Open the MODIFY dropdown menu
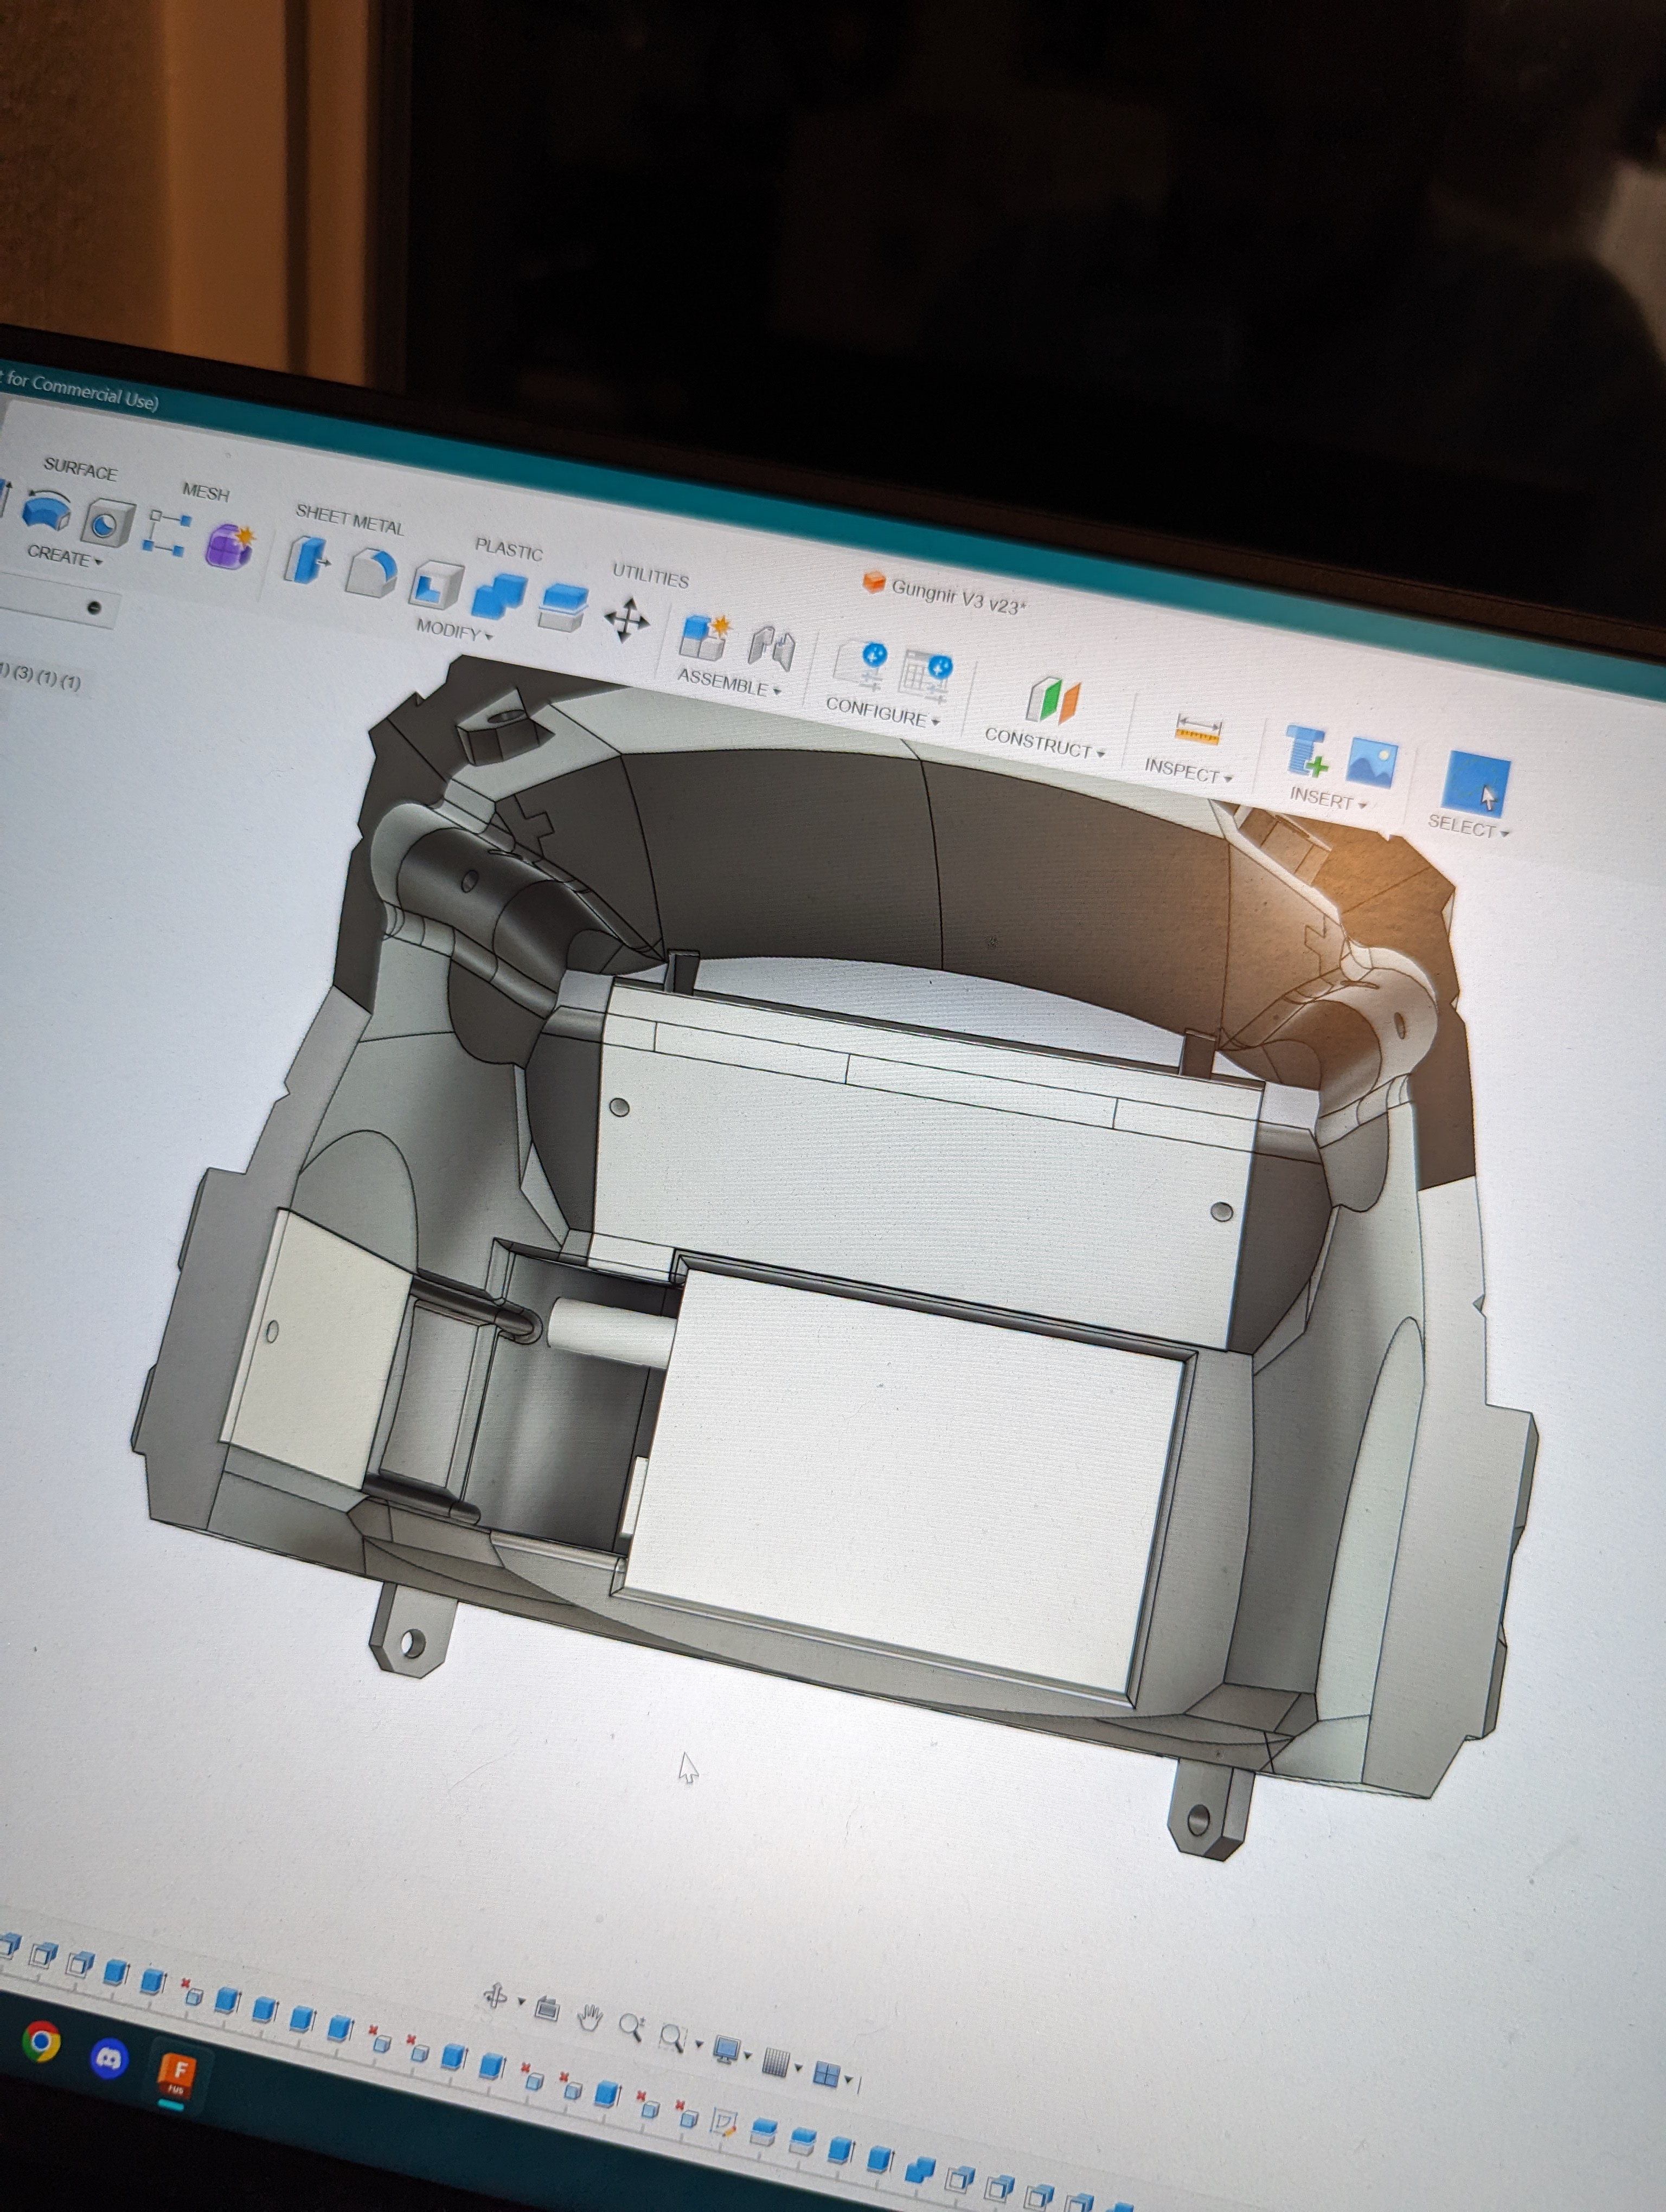Image resolution: width=1666 pixels, height=2212 pixels. pos(455,630)
